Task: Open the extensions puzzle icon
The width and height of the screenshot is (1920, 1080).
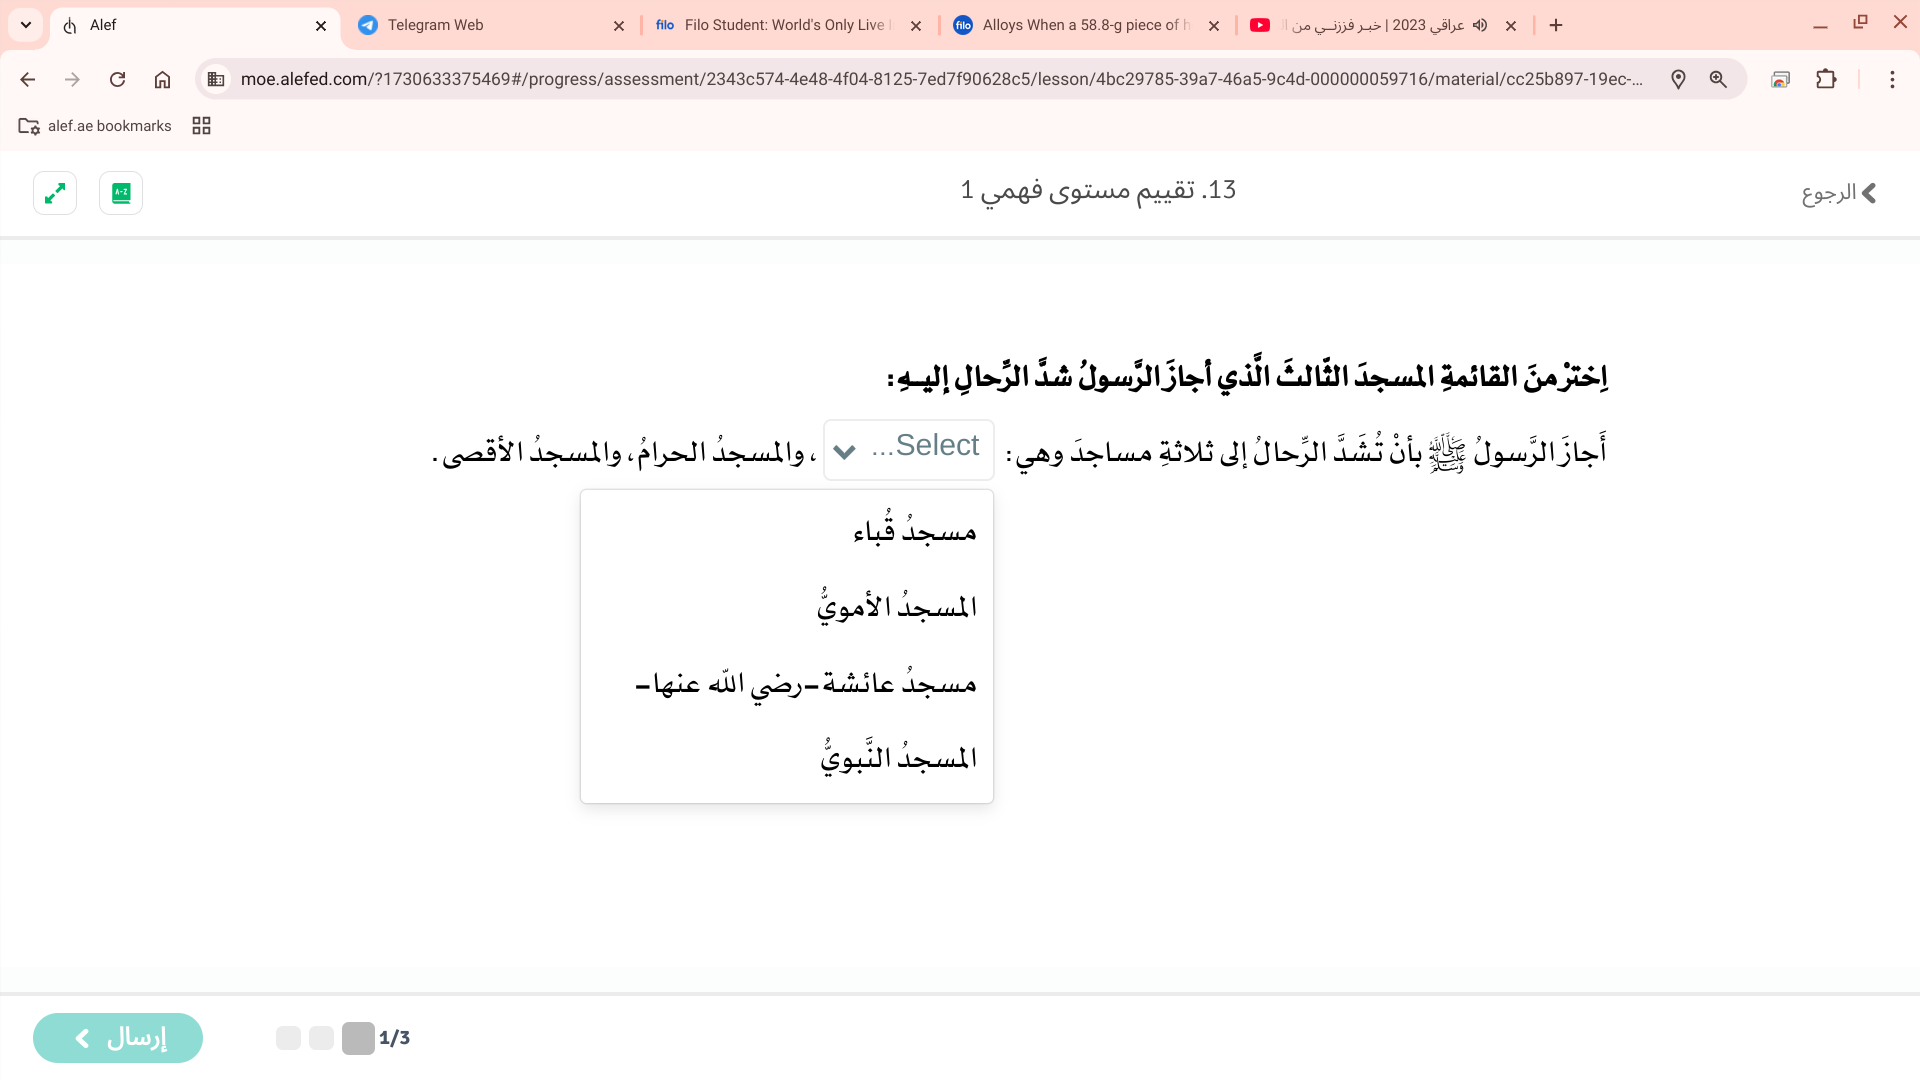Action: 1826,79
